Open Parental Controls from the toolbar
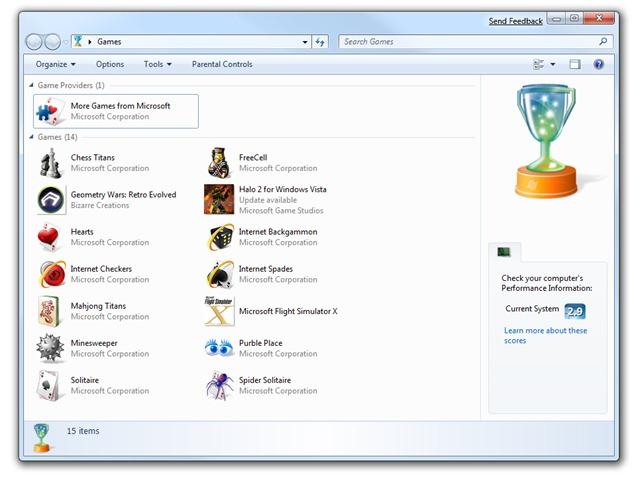Image resolution: width=640 pixels, height=477 pixels. tap(222, 64)
